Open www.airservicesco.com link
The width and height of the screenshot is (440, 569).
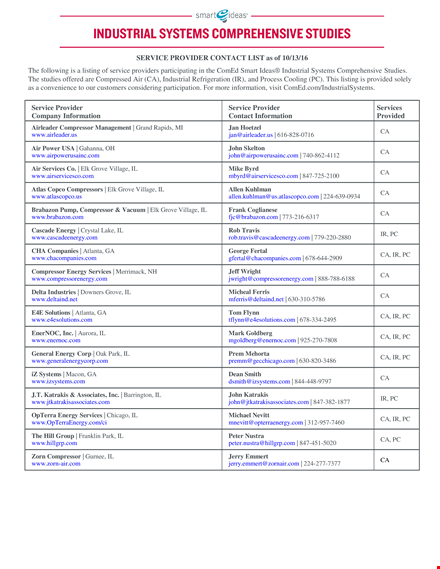62,176
